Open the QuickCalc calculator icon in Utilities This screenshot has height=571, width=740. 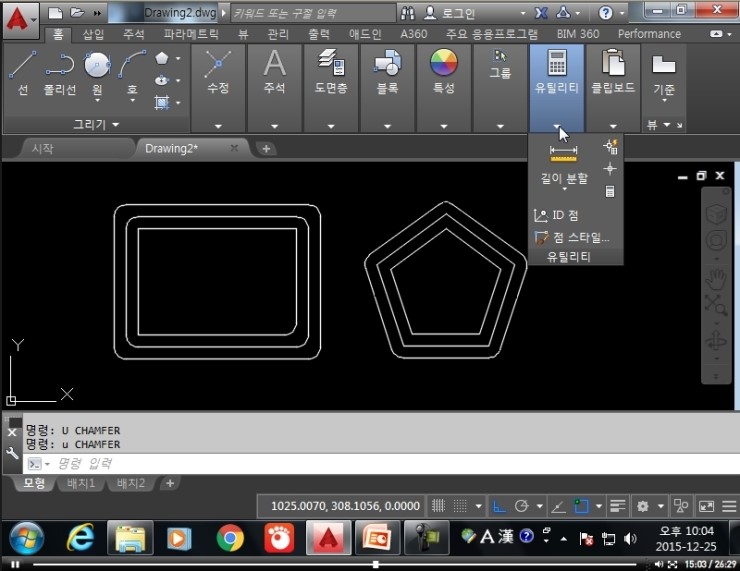point(610,191)
